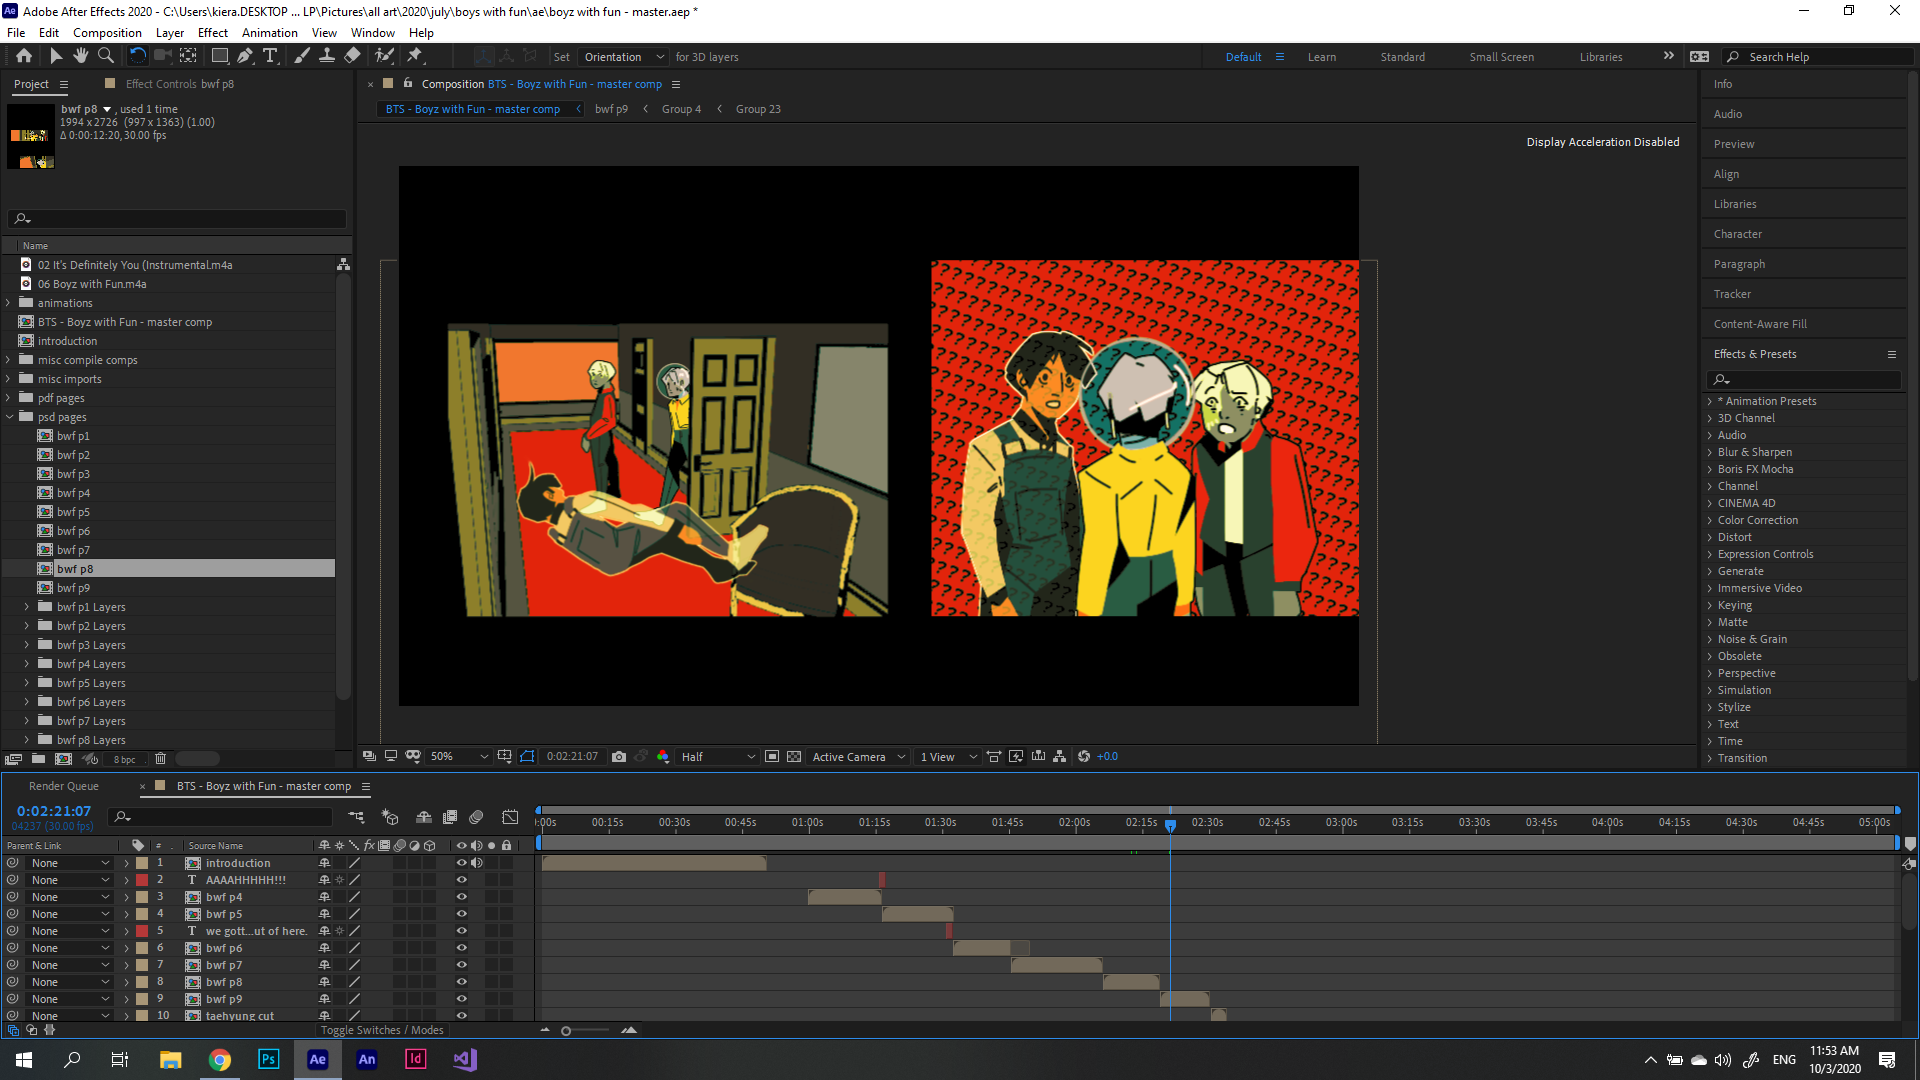Click the label color swatch of introduction layer
This screenshot has width=1920, height=1080.
142,863
